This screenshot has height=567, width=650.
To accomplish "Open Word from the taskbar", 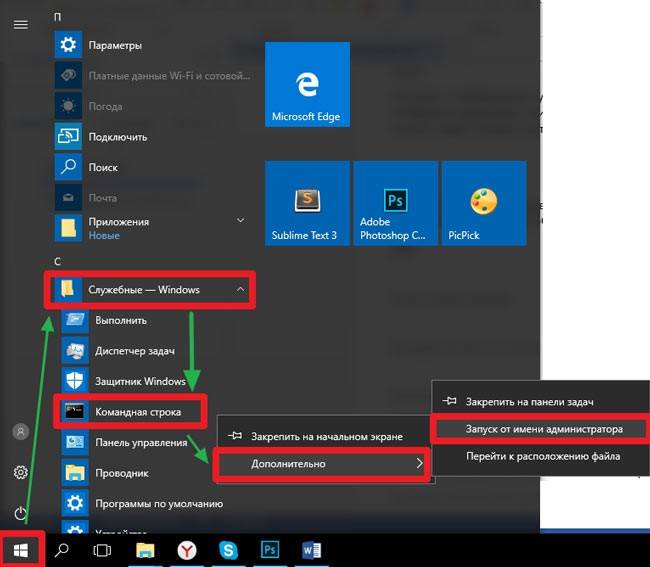I will (312, 550).
